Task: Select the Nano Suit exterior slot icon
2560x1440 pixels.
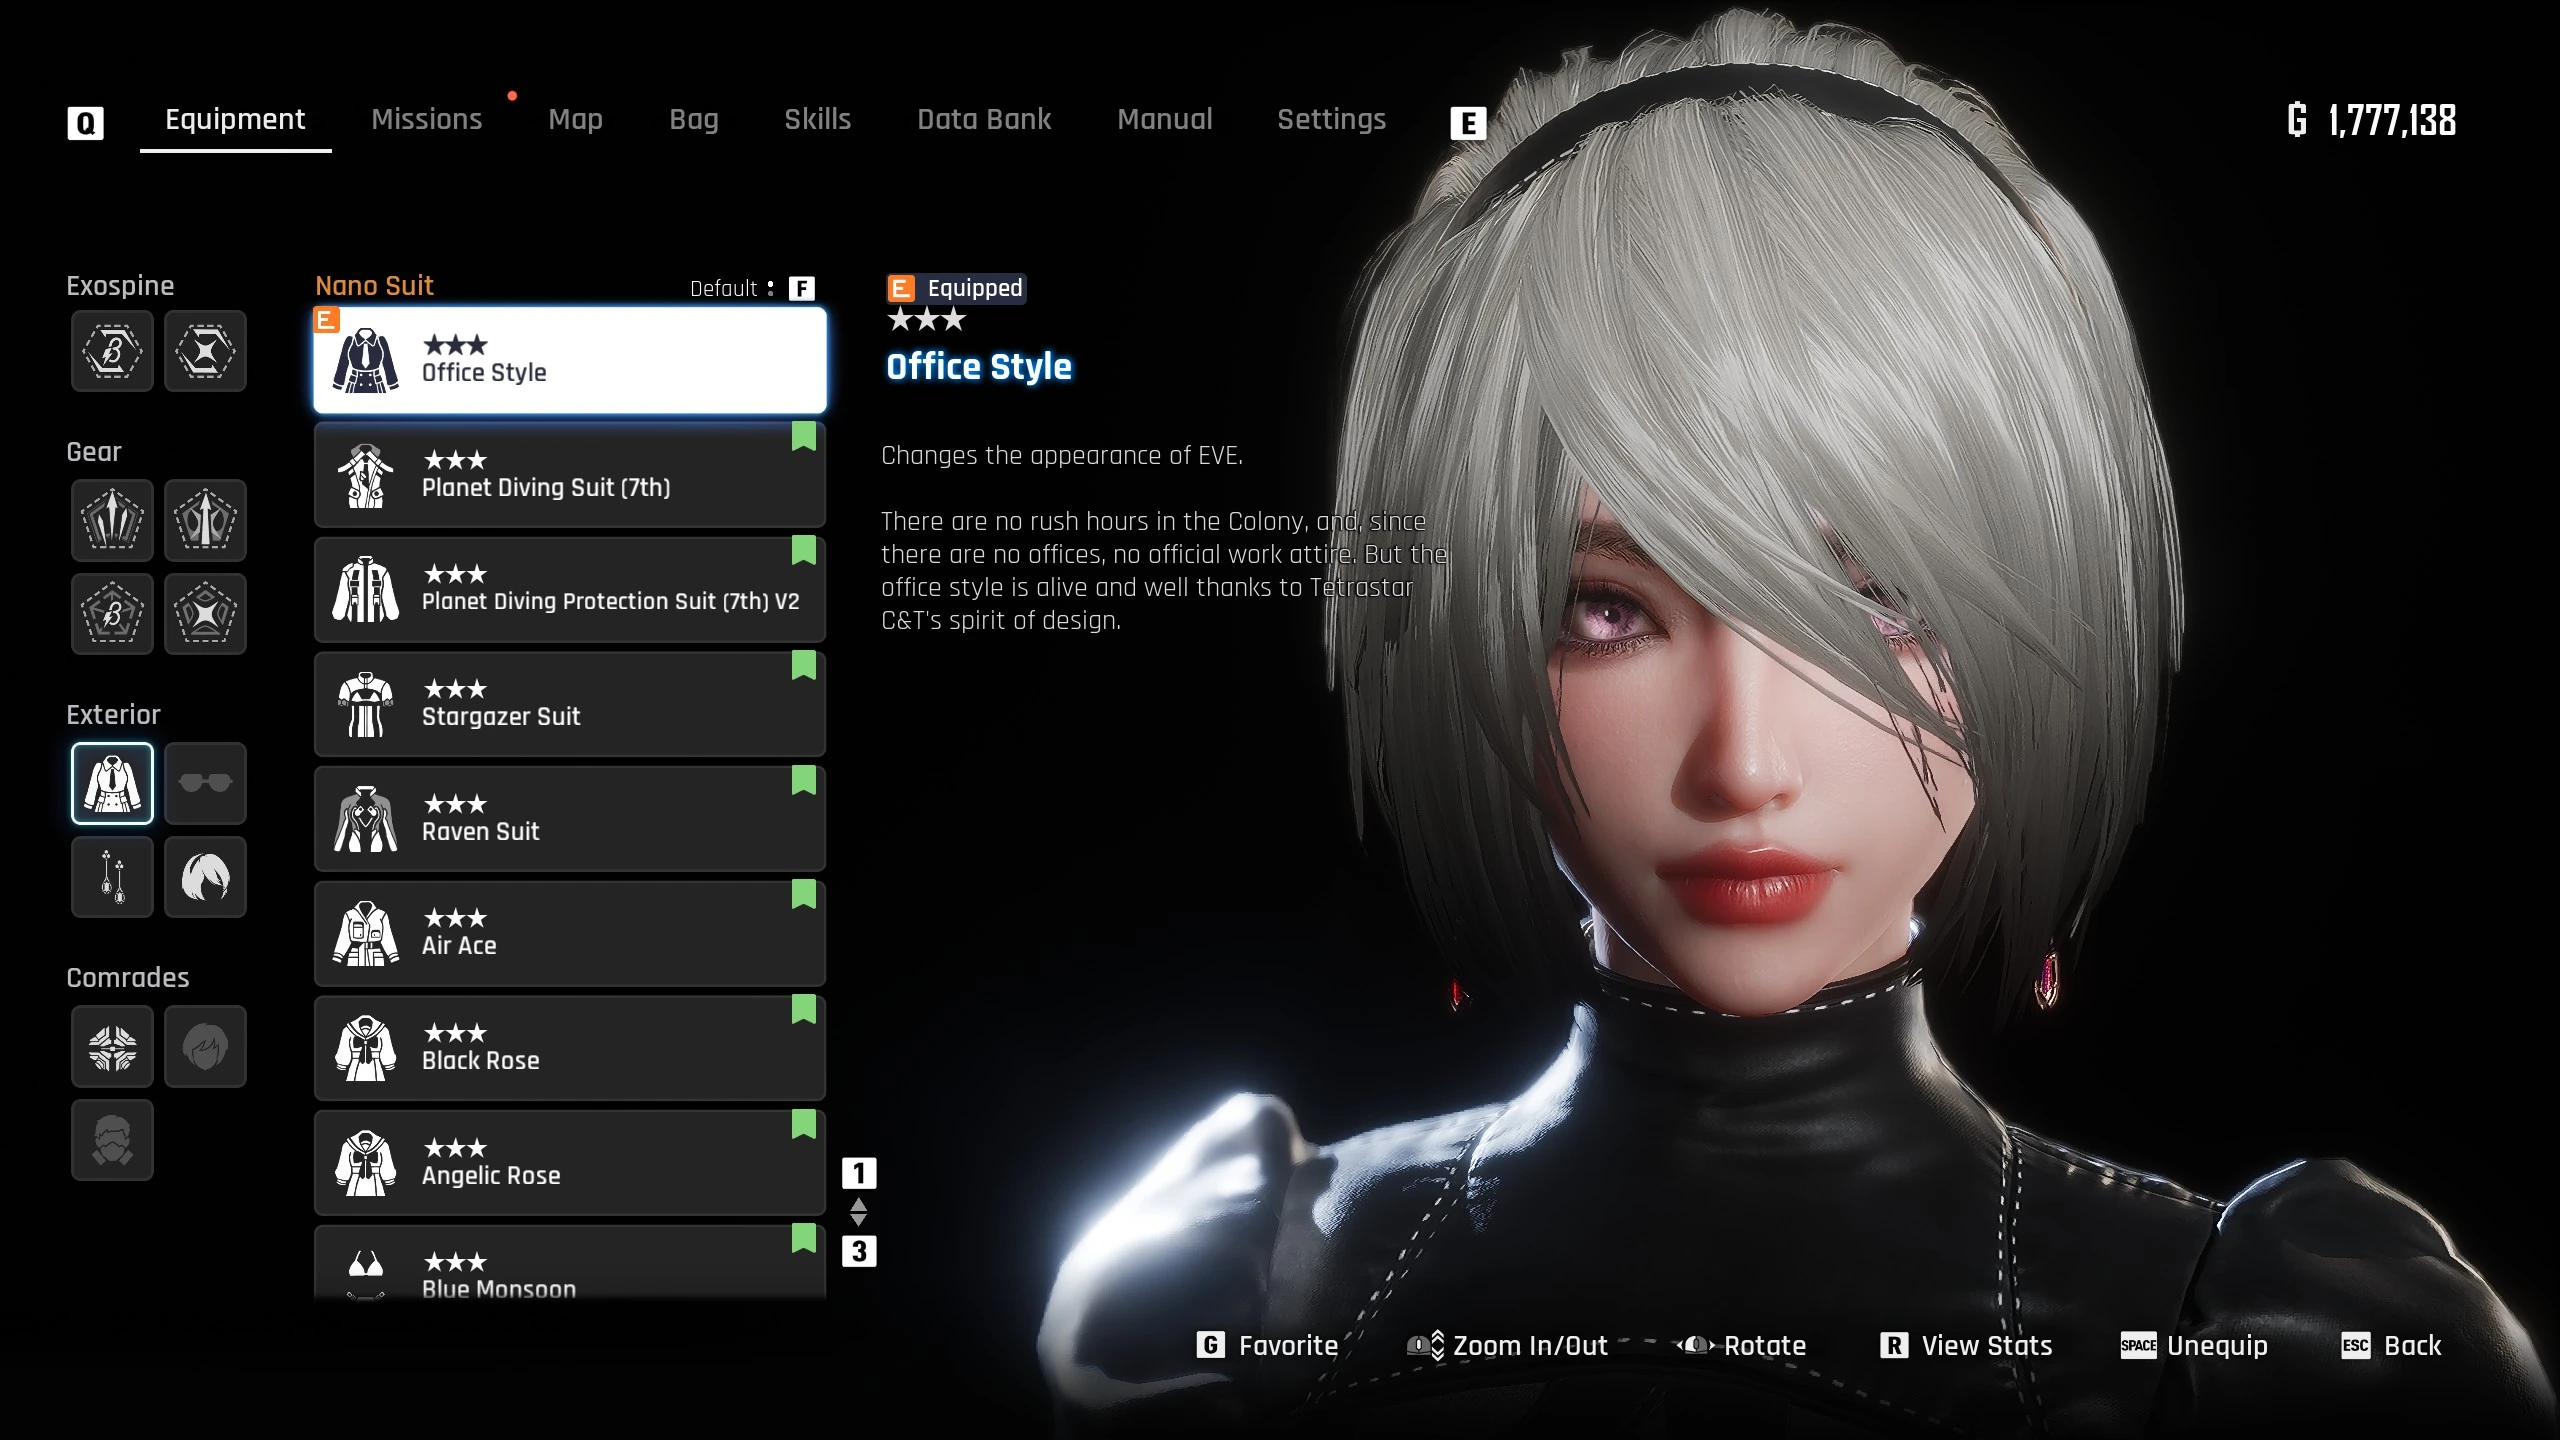Action: point(112,783)
